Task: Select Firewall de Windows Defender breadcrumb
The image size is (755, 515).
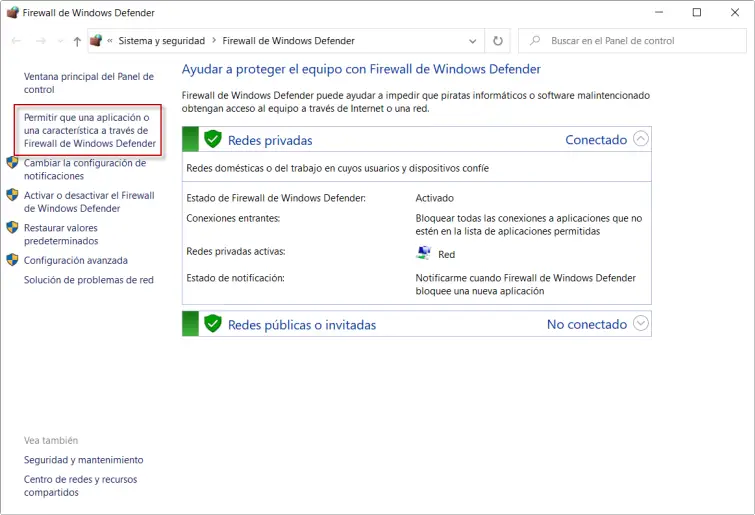Action: pos(287,41)
